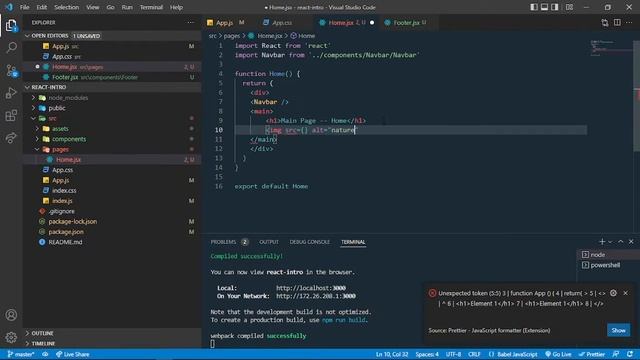This screenshot has width=640, height=360.
Task: Create a new terminal with plus icon
Action: pos(602,242)
